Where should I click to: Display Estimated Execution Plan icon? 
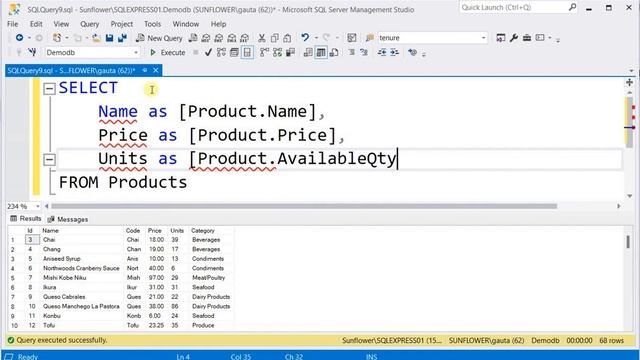(x=221, y=52)
